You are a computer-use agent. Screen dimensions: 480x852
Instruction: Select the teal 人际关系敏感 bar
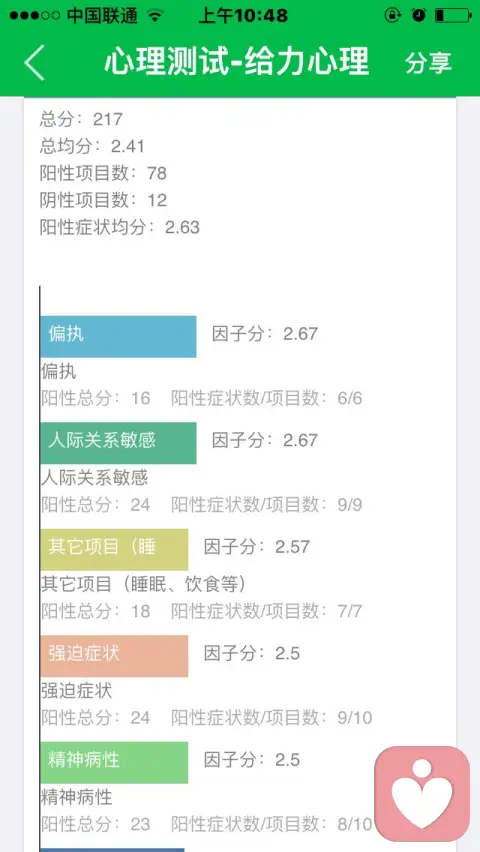[x=118, y=443]
